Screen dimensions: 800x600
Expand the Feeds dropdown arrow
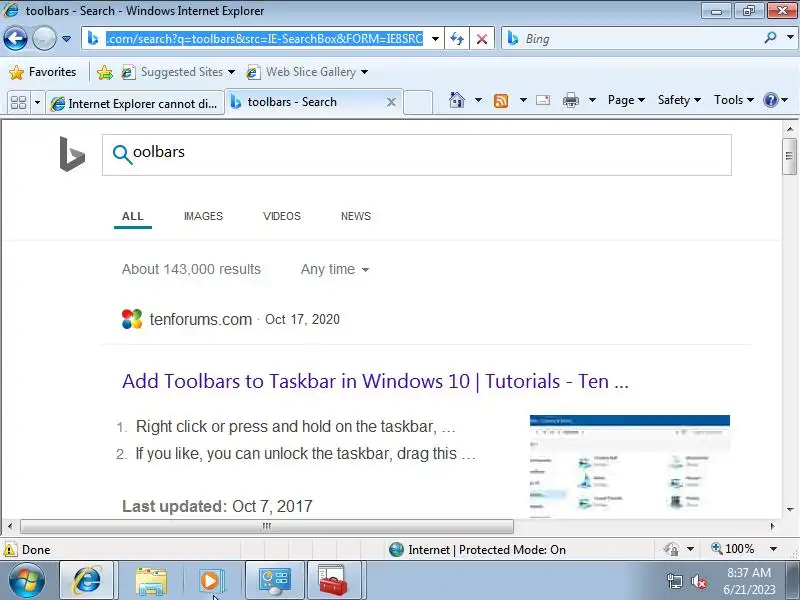(x=523, y=100)
